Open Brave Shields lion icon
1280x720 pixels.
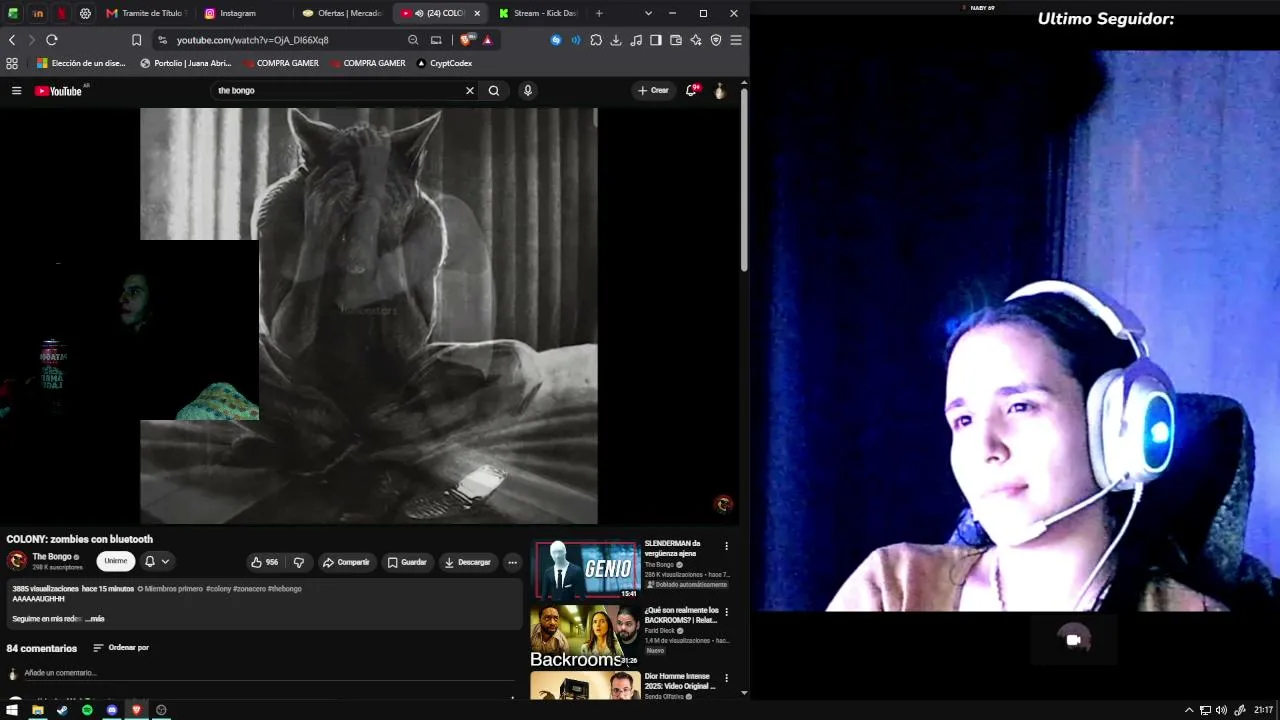coord(467,40)
